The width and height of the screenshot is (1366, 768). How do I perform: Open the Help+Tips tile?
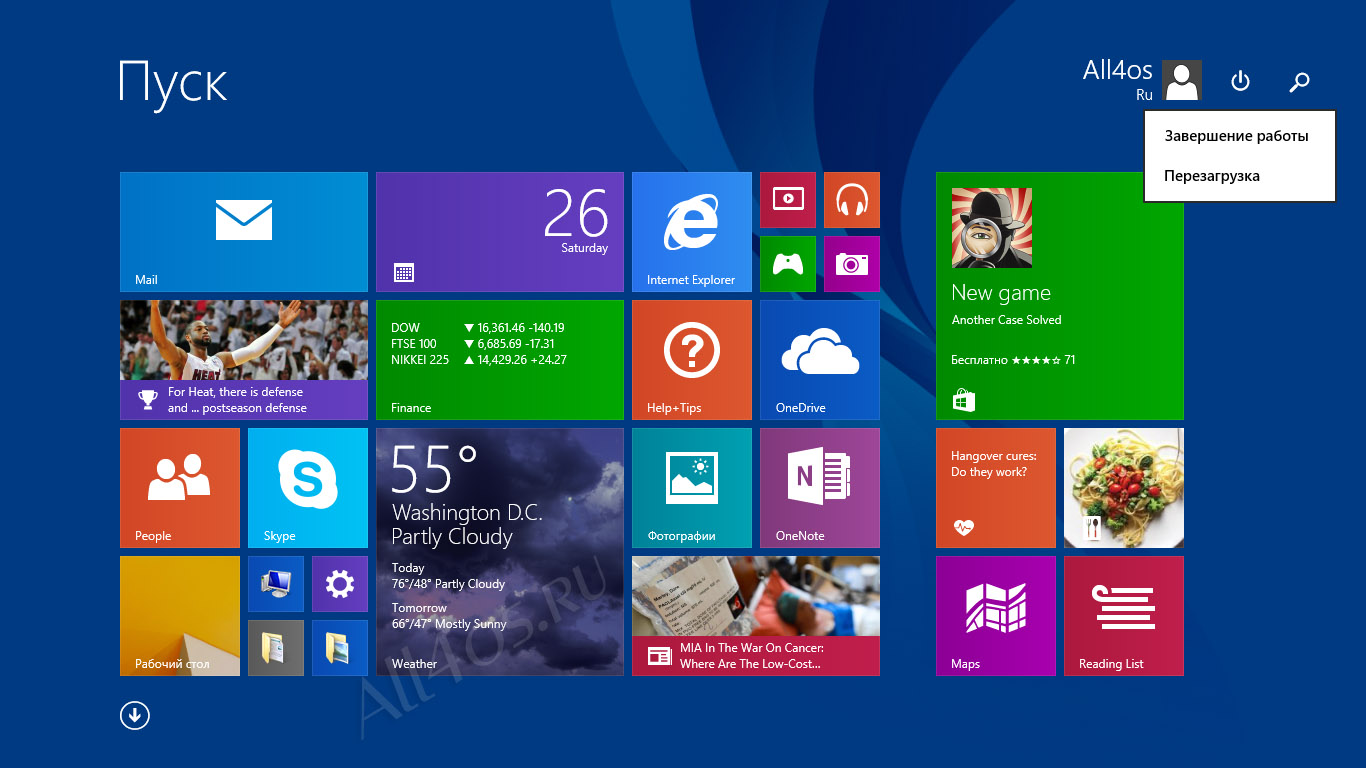coord(692,360)
